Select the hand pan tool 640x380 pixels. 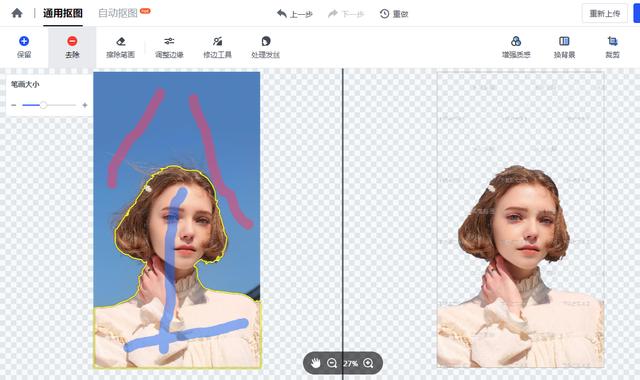(316, 363)
